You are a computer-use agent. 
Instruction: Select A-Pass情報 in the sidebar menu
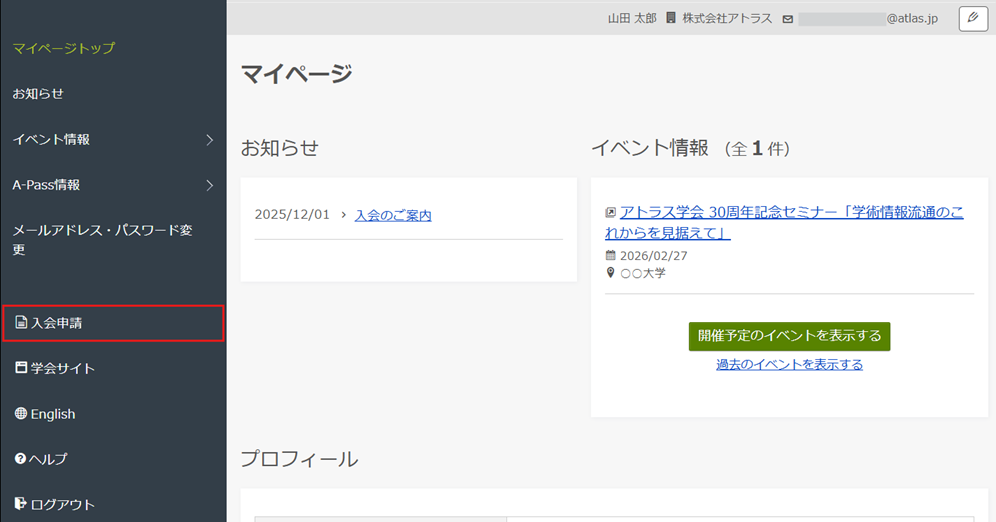click(46, 185)
